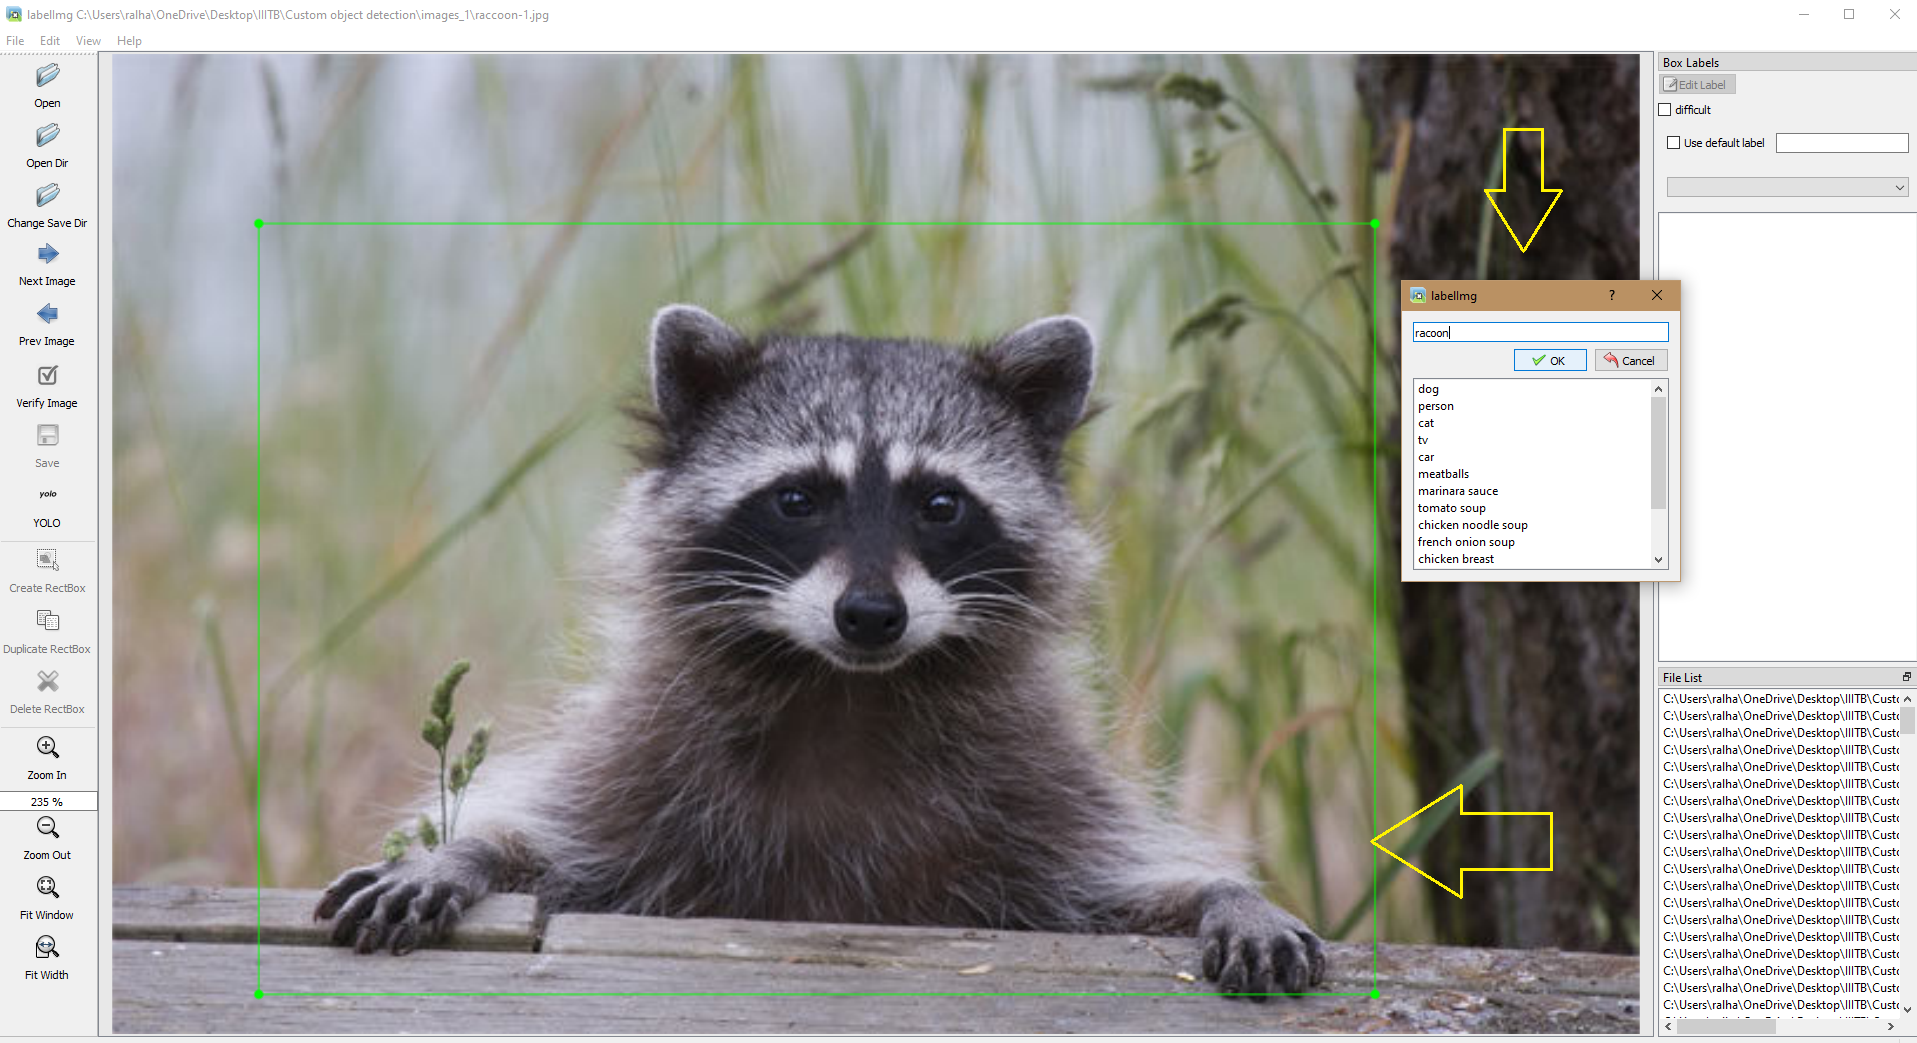This screenshot has height=1043, width=1917.
Task: Select the Open Dir tool
Action: pos(46,145)
